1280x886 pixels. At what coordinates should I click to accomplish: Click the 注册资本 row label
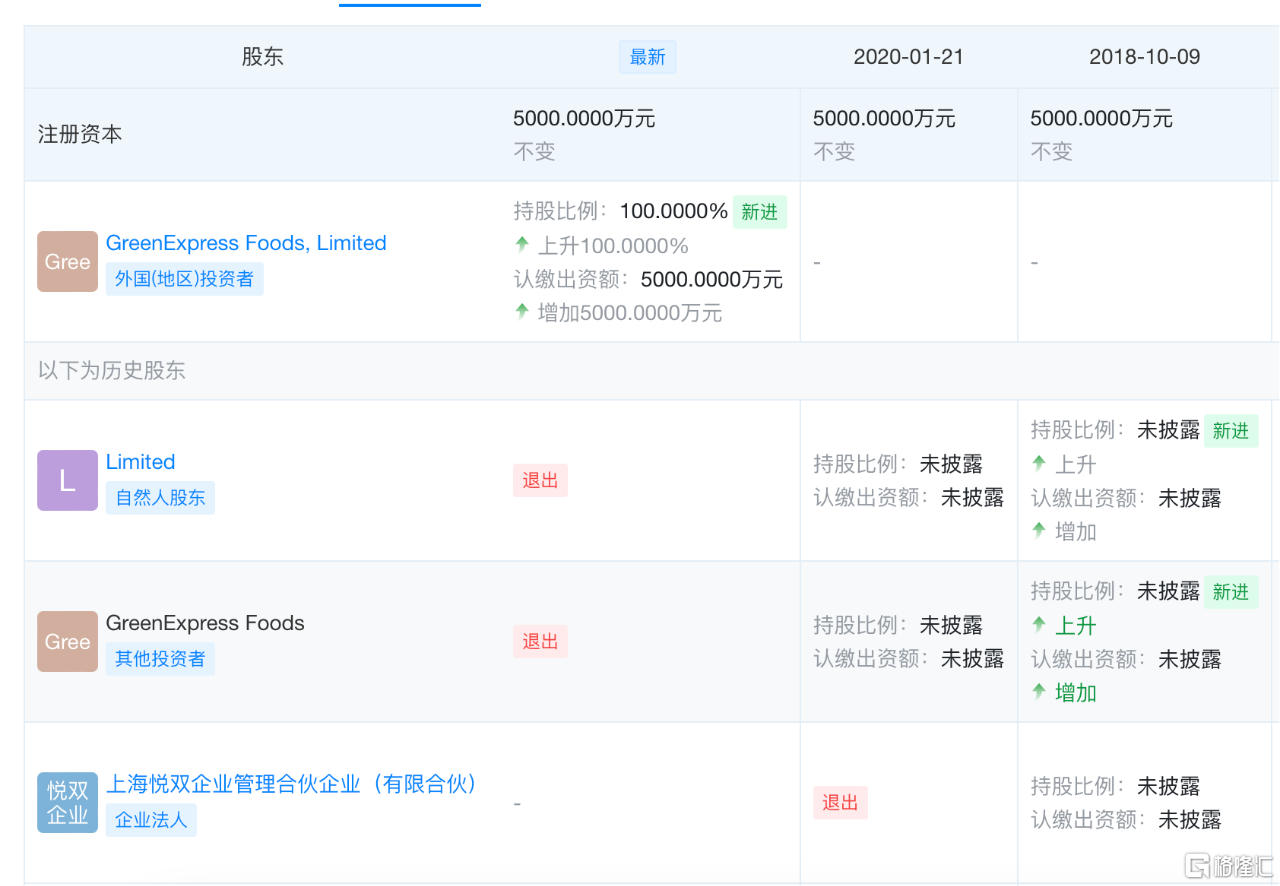(x=80, y=134)
